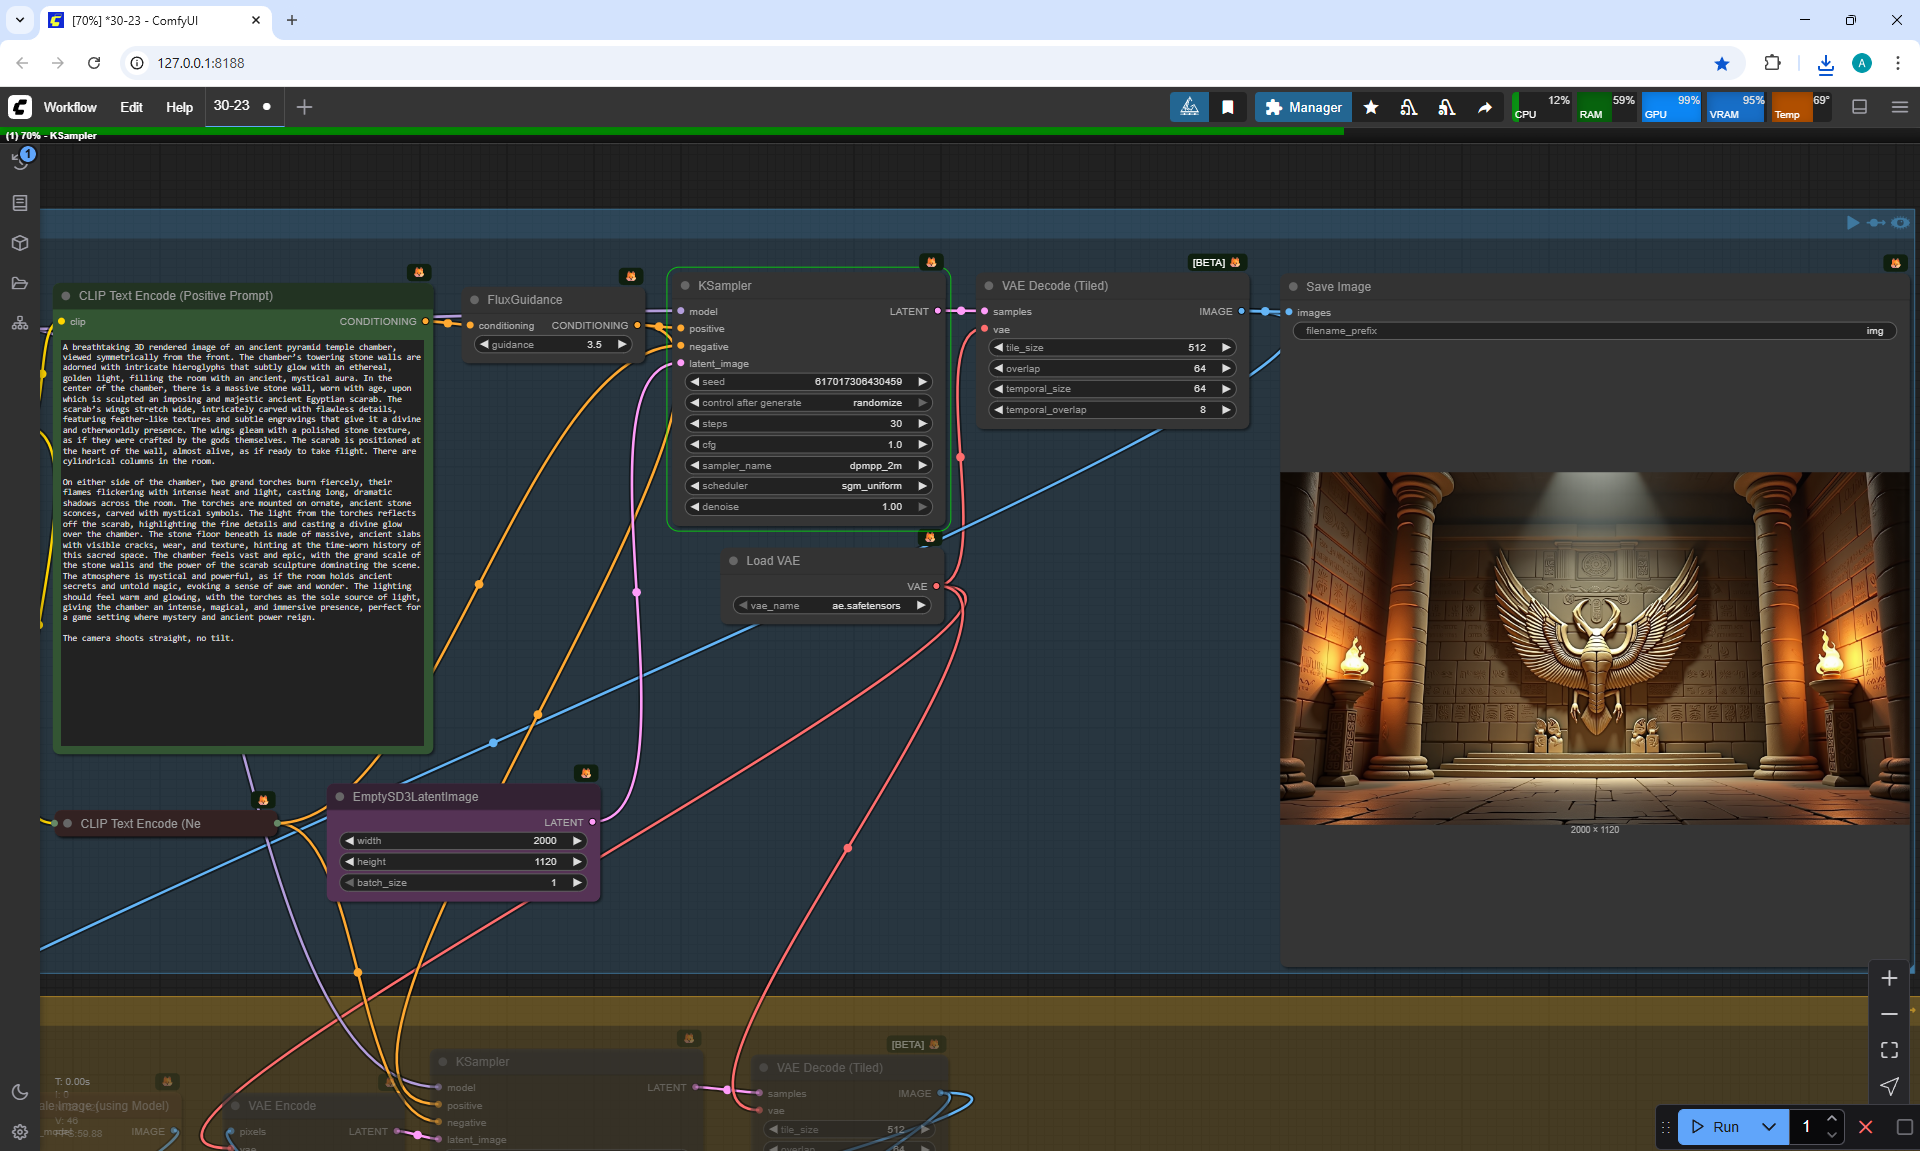Open the queue history sidebar icon

[x=20, y=160]
